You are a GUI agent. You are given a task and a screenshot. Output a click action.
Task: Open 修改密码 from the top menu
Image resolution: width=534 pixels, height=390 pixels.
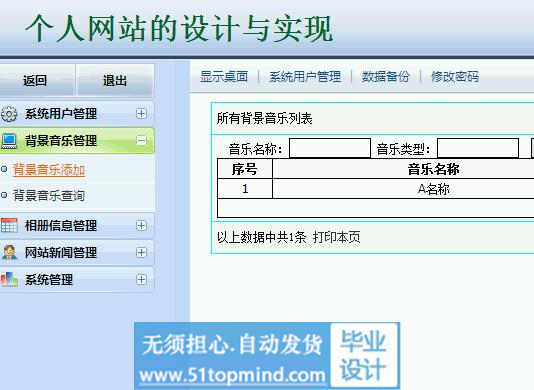tap(455, 77)
